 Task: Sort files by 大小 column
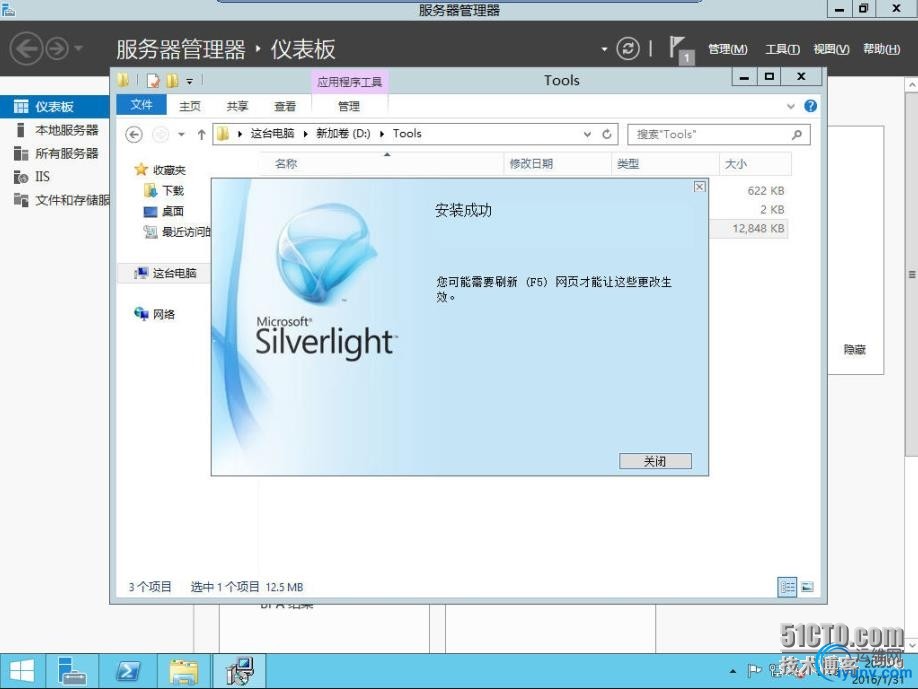click(755, 164)
